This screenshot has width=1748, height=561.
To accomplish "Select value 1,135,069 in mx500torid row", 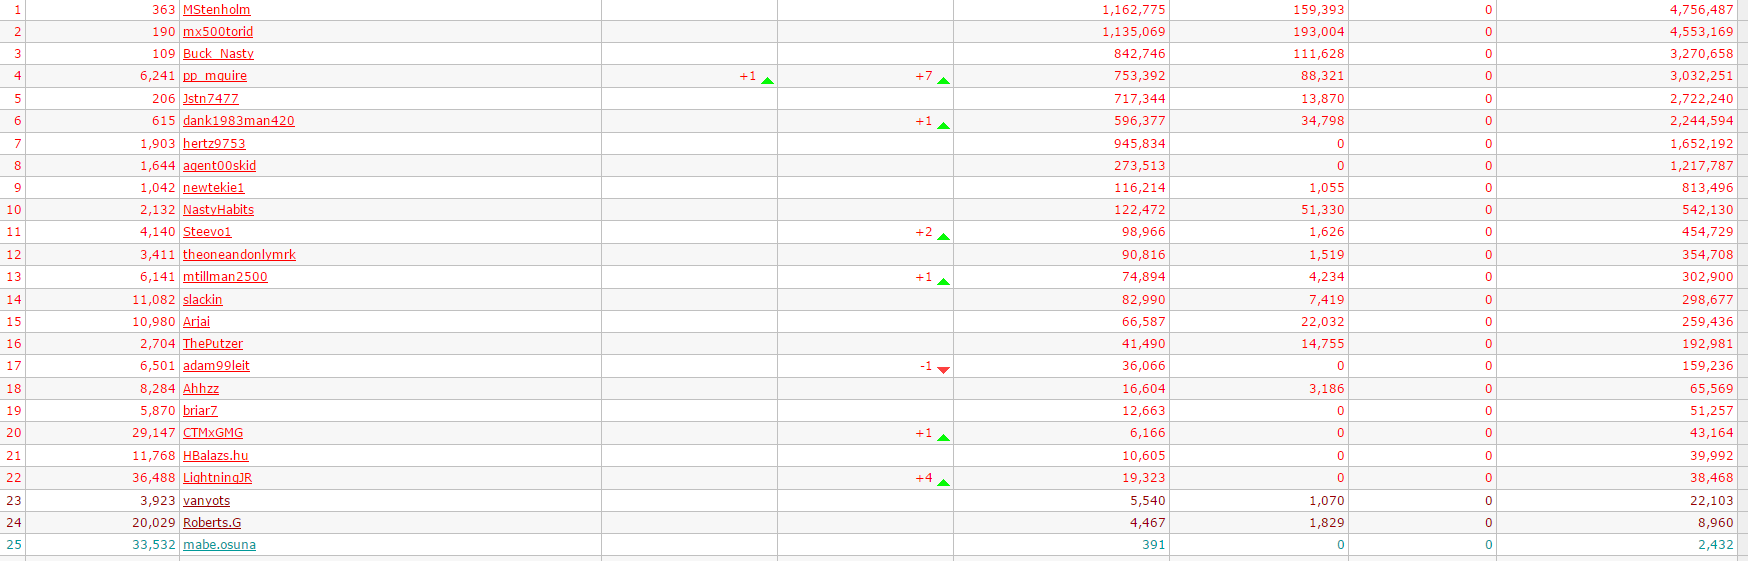I will 1133,32.
